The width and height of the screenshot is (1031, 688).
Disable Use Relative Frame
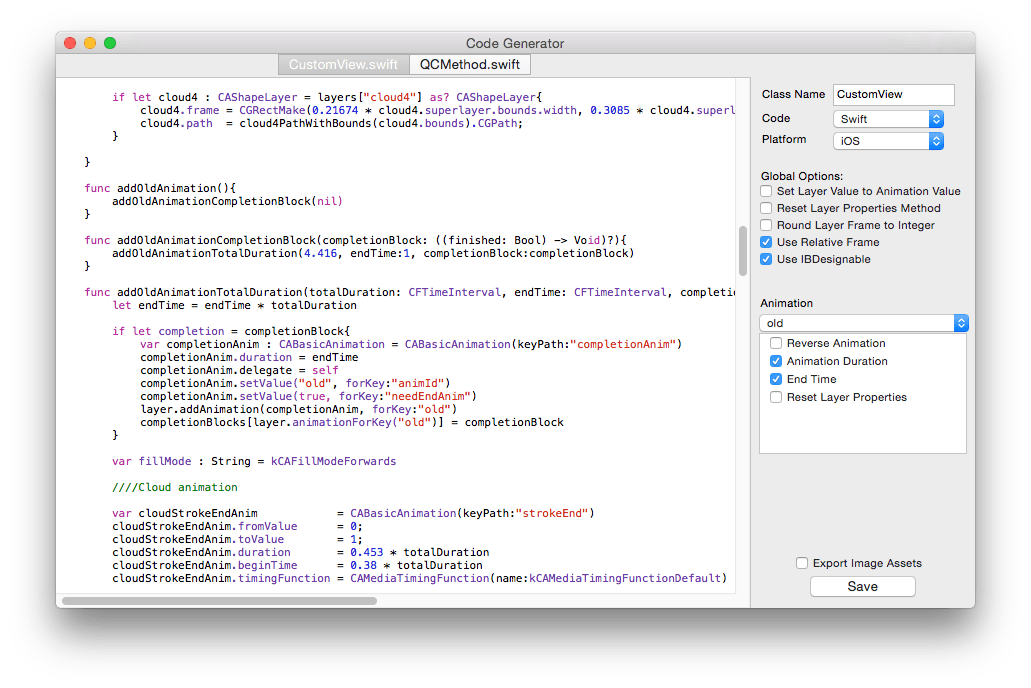(765, 242)
